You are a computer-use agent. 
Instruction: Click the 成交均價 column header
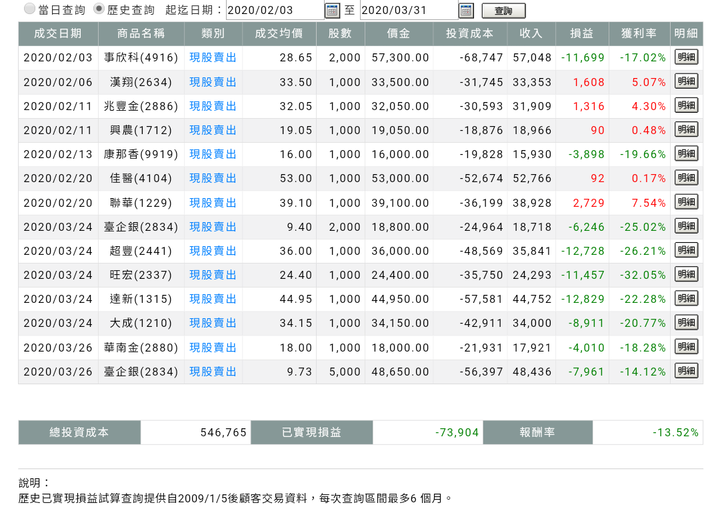point(279,34)
